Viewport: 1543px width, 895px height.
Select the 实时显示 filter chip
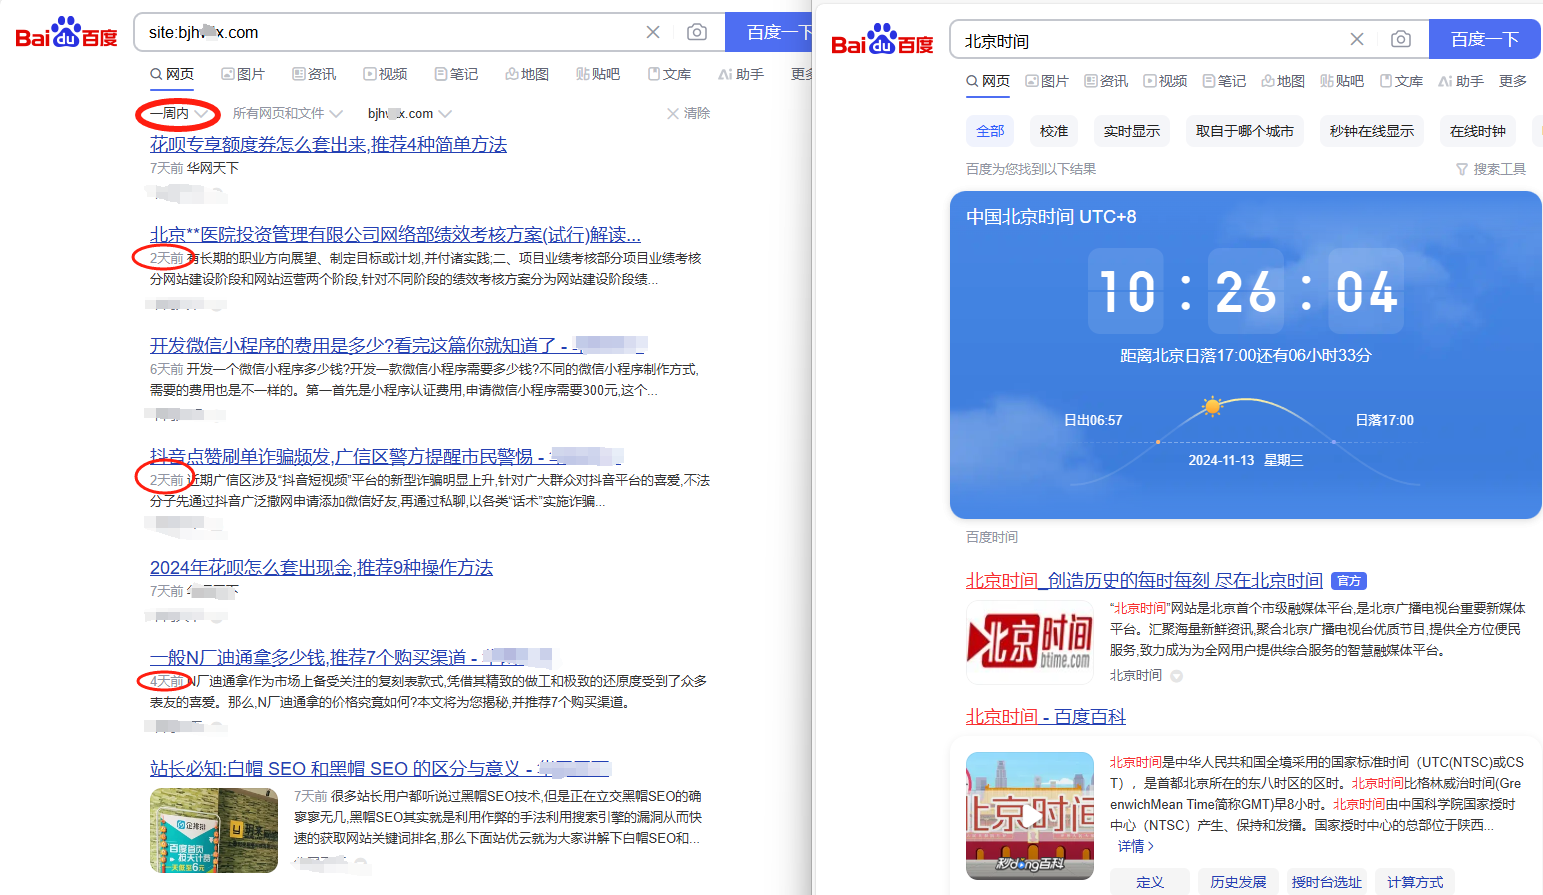pos(1132,131)
